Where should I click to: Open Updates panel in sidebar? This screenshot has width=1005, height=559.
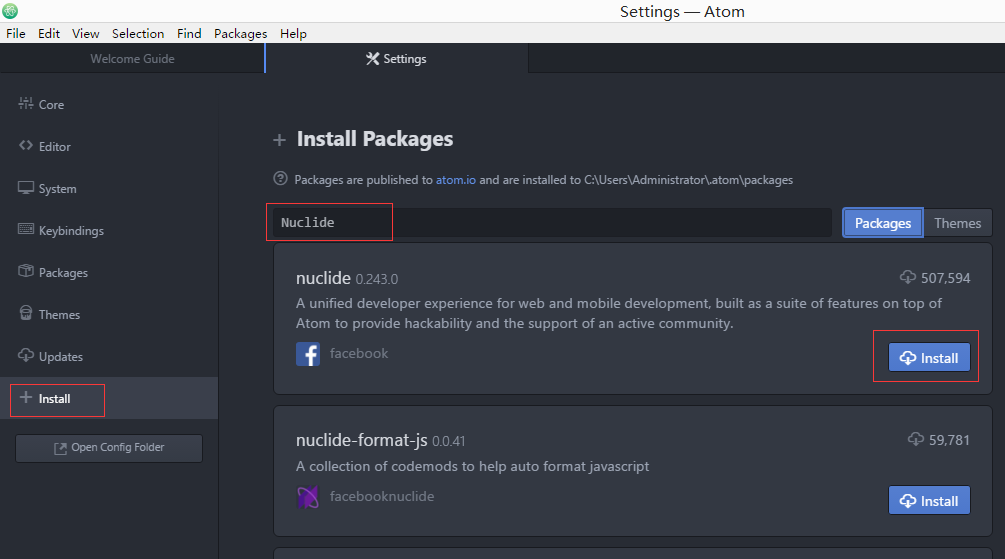[109, 356]
